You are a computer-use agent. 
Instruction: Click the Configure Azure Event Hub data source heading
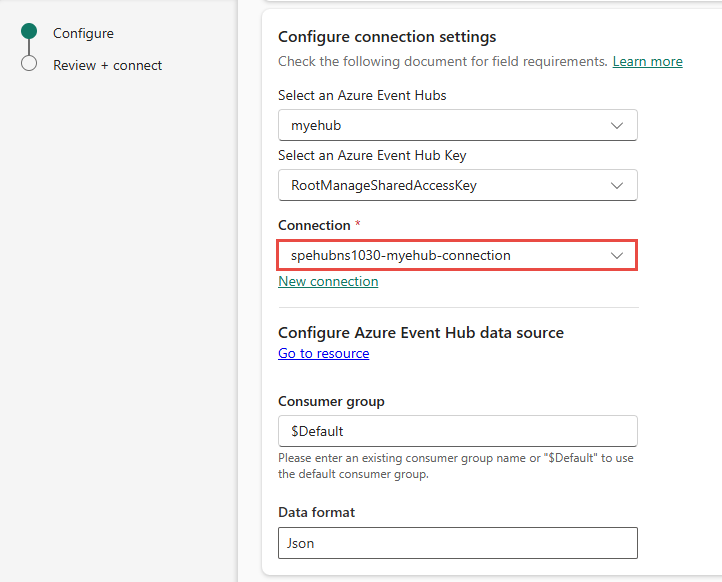tap(420, 333)
